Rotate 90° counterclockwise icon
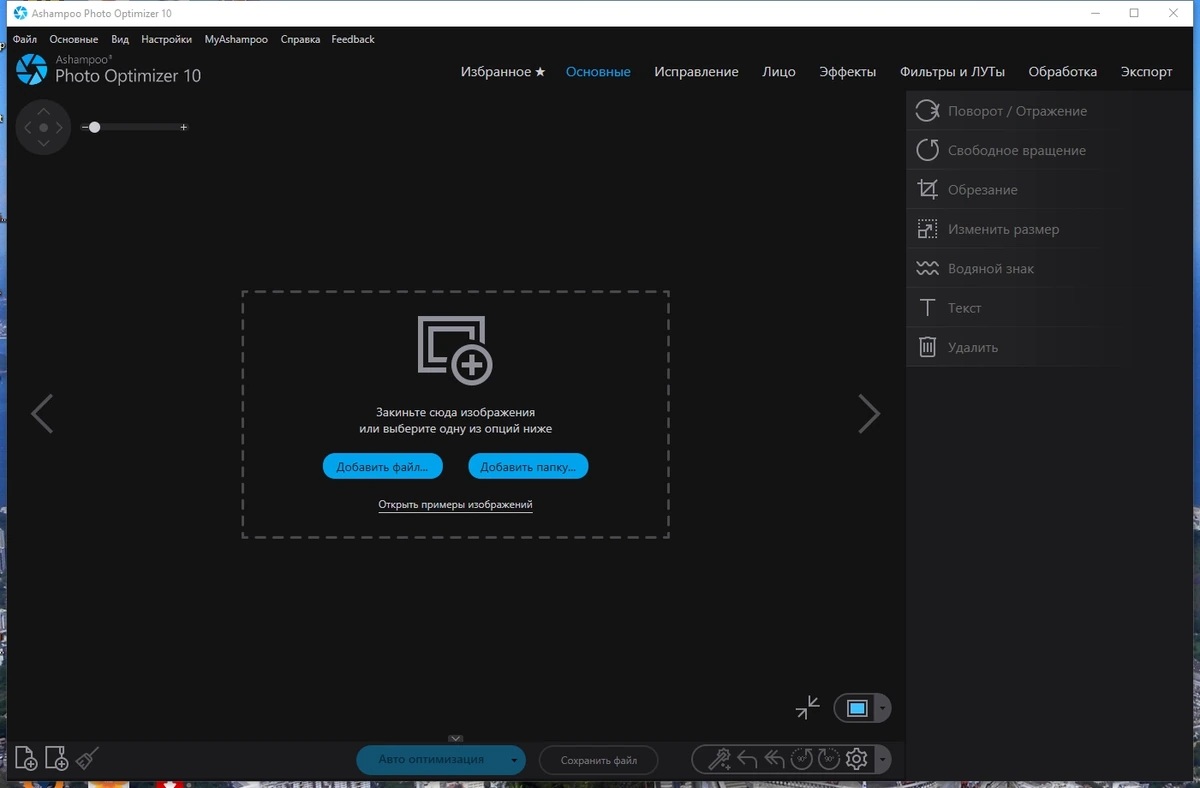The image size is (1200, 788). point(801,759)
